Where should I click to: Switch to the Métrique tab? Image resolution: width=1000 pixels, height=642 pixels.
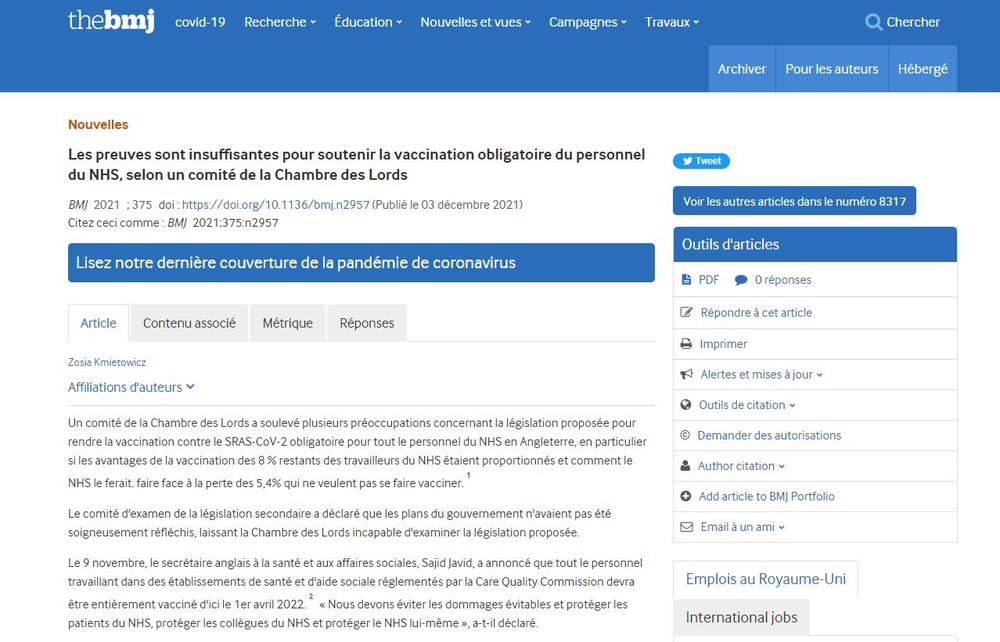coord(287,323)
